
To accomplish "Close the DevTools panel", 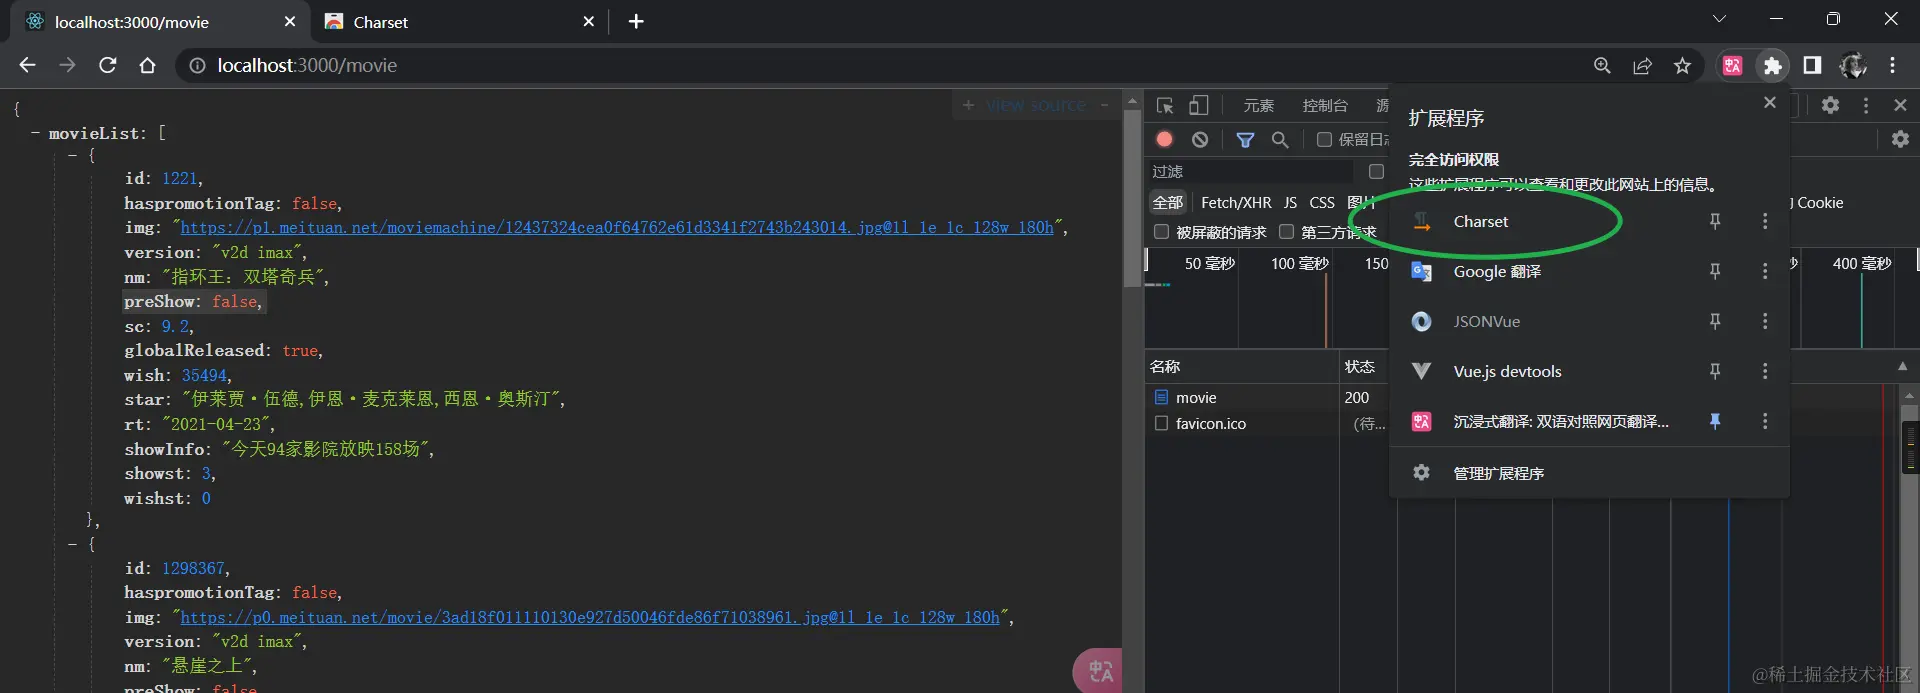I will point(1900,105).
